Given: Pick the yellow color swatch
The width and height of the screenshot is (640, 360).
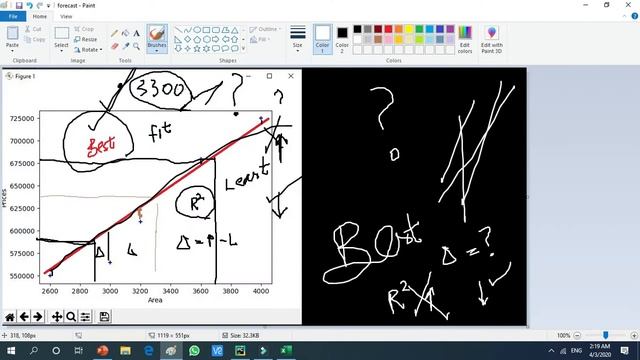Looking at the screenshot, I should [x=409, y=29].
